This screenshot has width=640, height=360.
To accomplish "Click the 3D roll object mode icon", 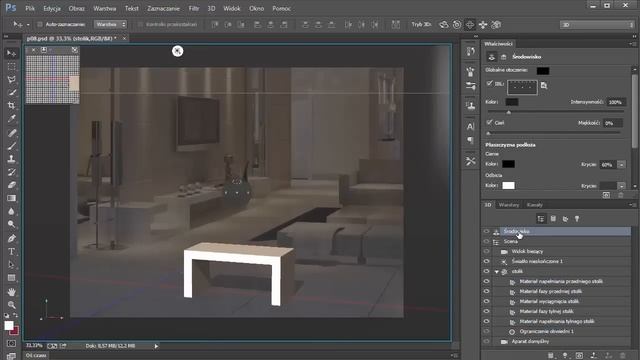I will [x=457, y=25].
